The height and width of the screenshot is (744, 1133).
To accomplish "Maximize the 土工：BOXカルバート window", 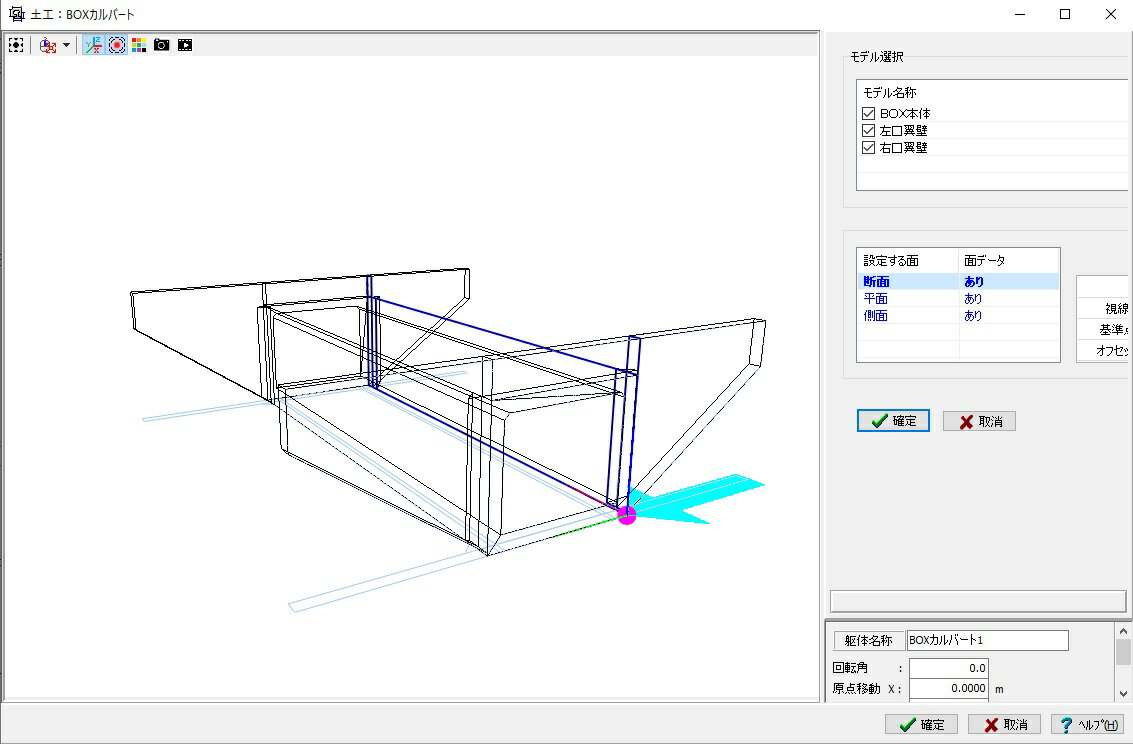I will coord(1065,14).
